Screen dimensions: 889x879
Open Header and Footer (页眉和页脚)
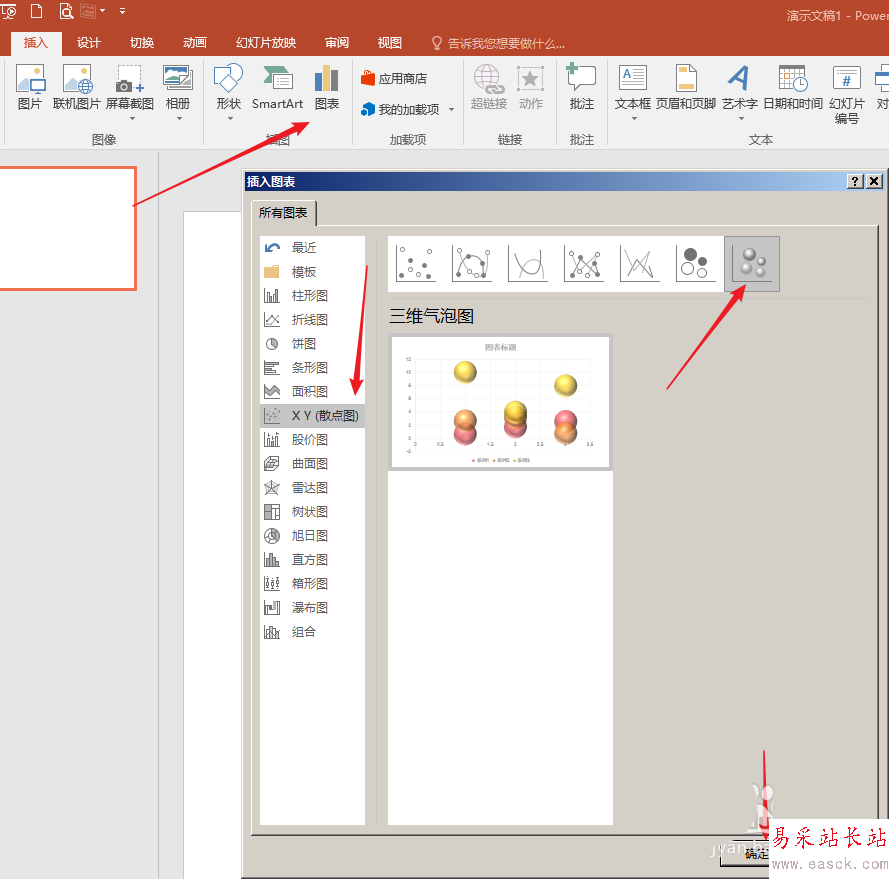(686, 87)
